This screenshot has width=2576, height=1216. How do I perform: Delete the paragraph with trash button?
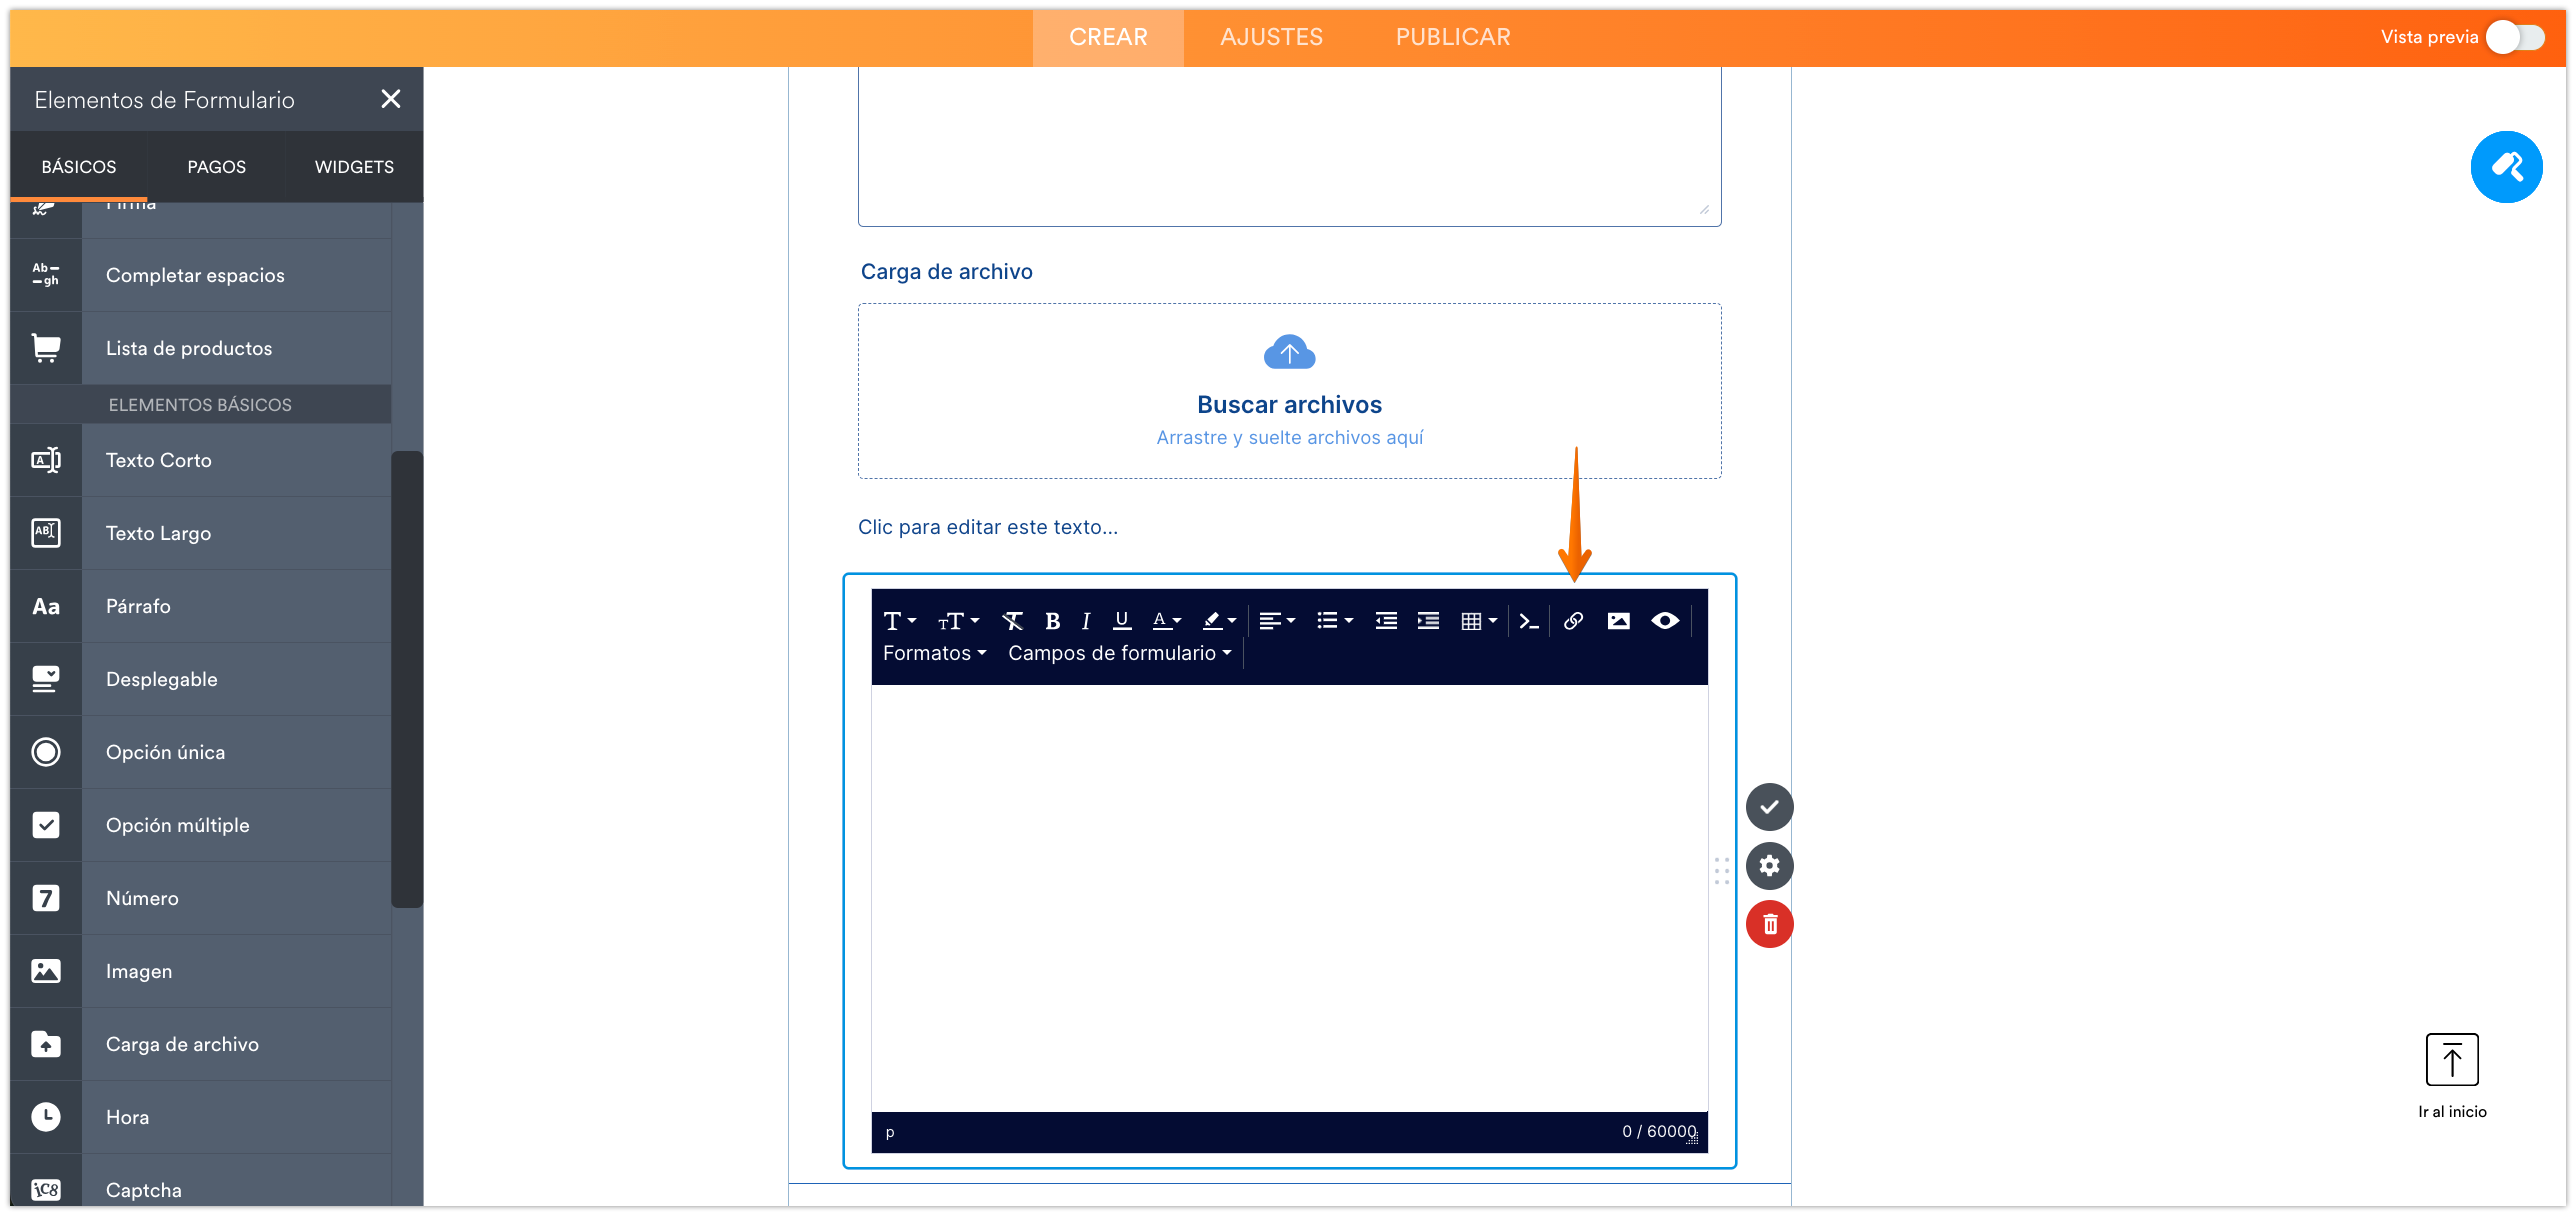click(1769, 924)
